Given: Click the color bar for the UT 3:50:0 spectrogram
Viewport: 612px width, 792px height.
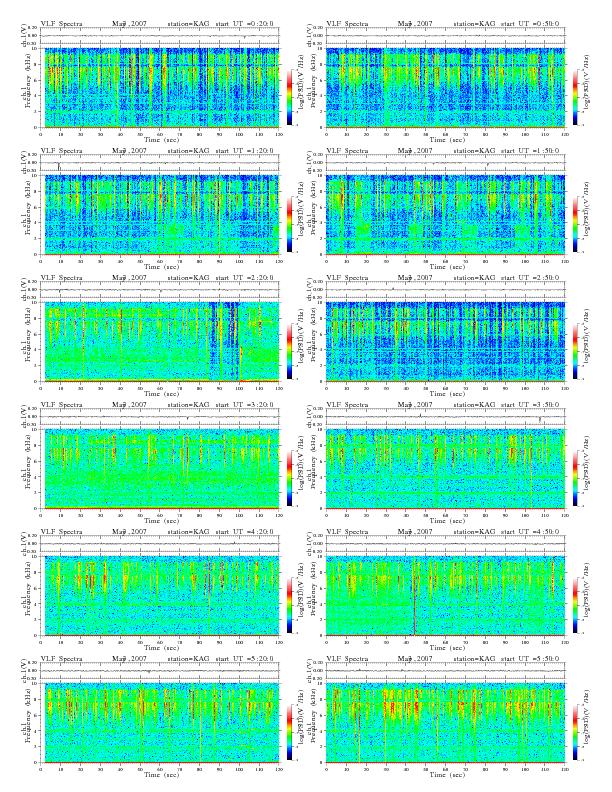Looking at the screenshot, I should point(576,478).
